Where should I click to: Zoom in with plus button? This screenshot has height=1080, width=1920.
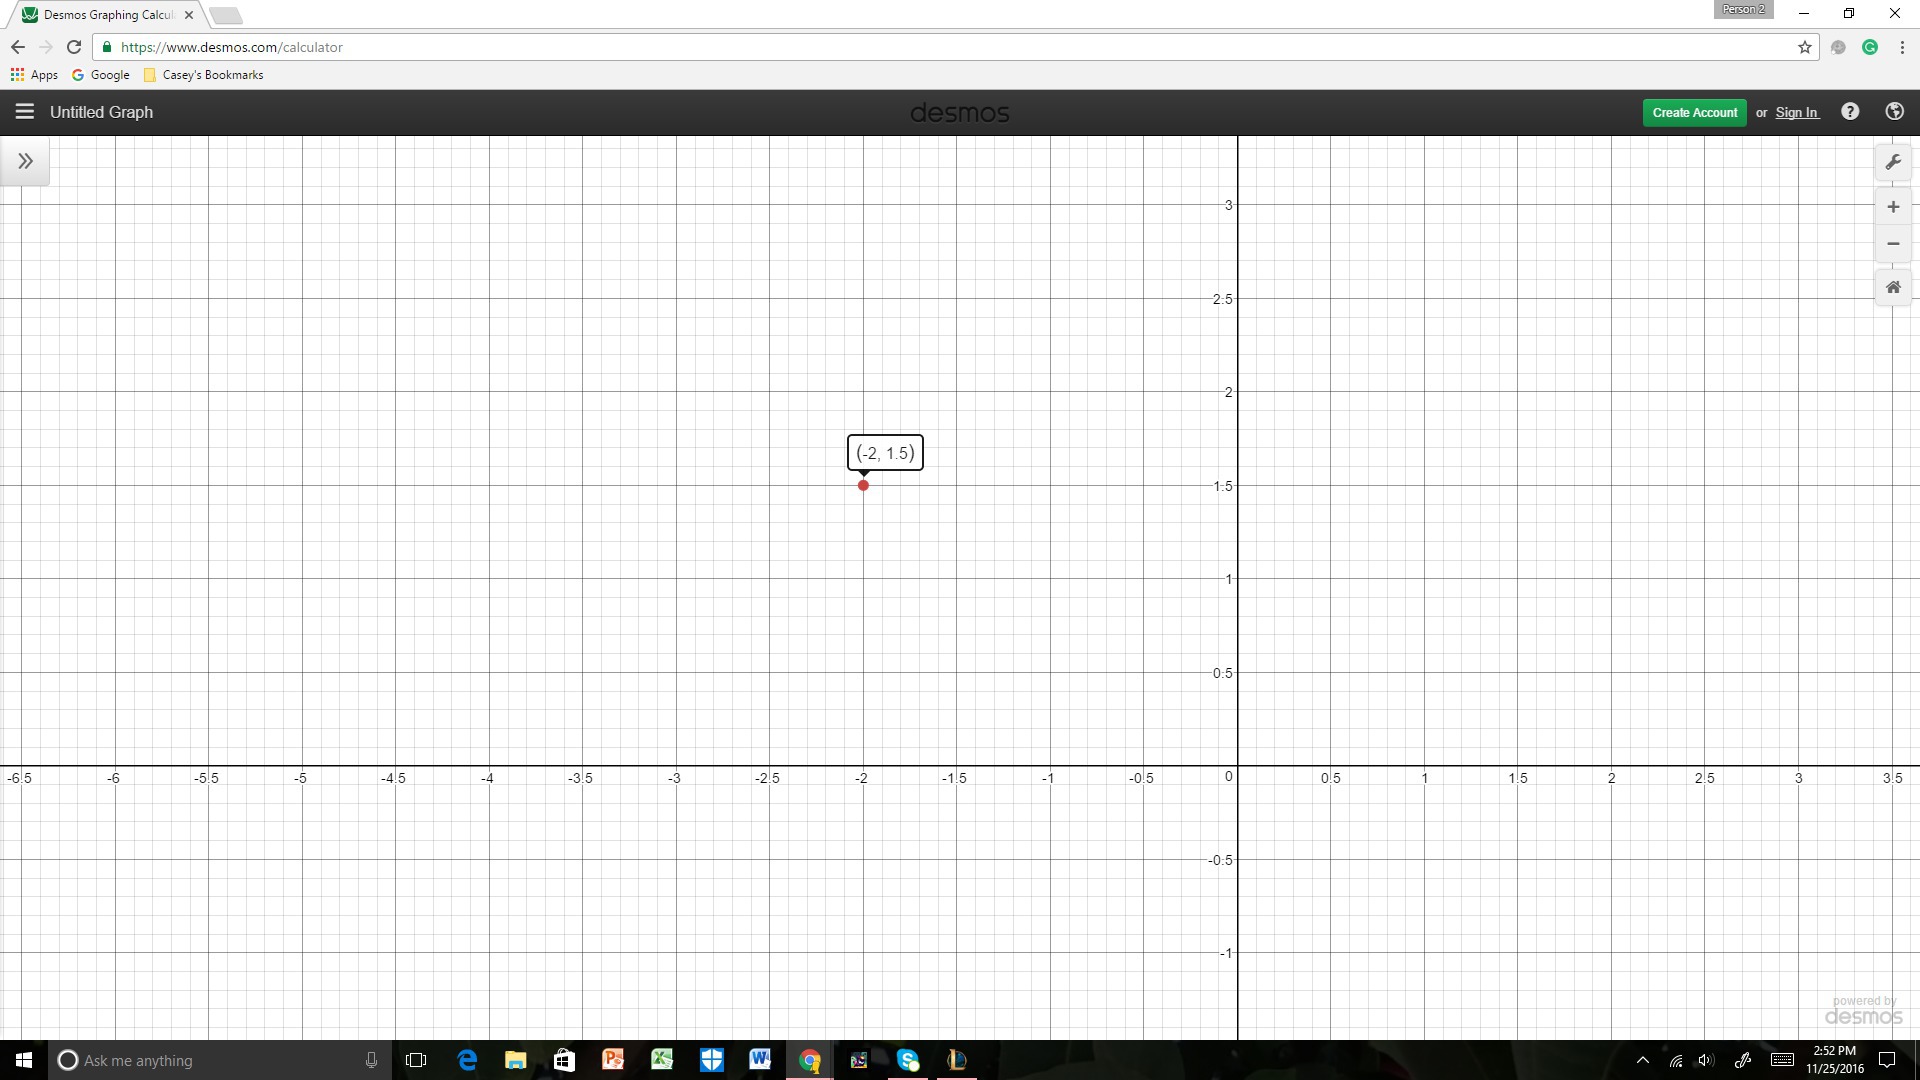pos(1893,207)
